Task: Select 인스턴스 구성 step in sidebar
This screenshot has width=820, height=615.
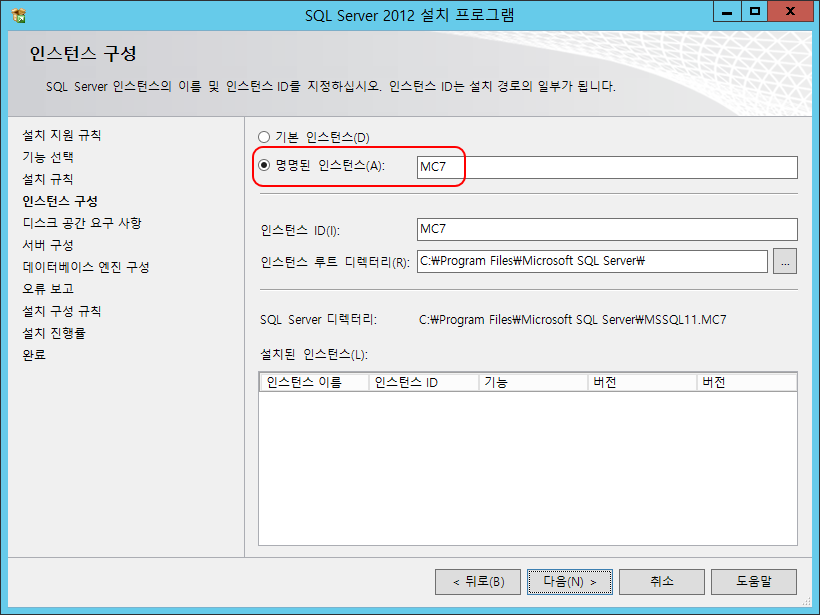Action: 60,201
